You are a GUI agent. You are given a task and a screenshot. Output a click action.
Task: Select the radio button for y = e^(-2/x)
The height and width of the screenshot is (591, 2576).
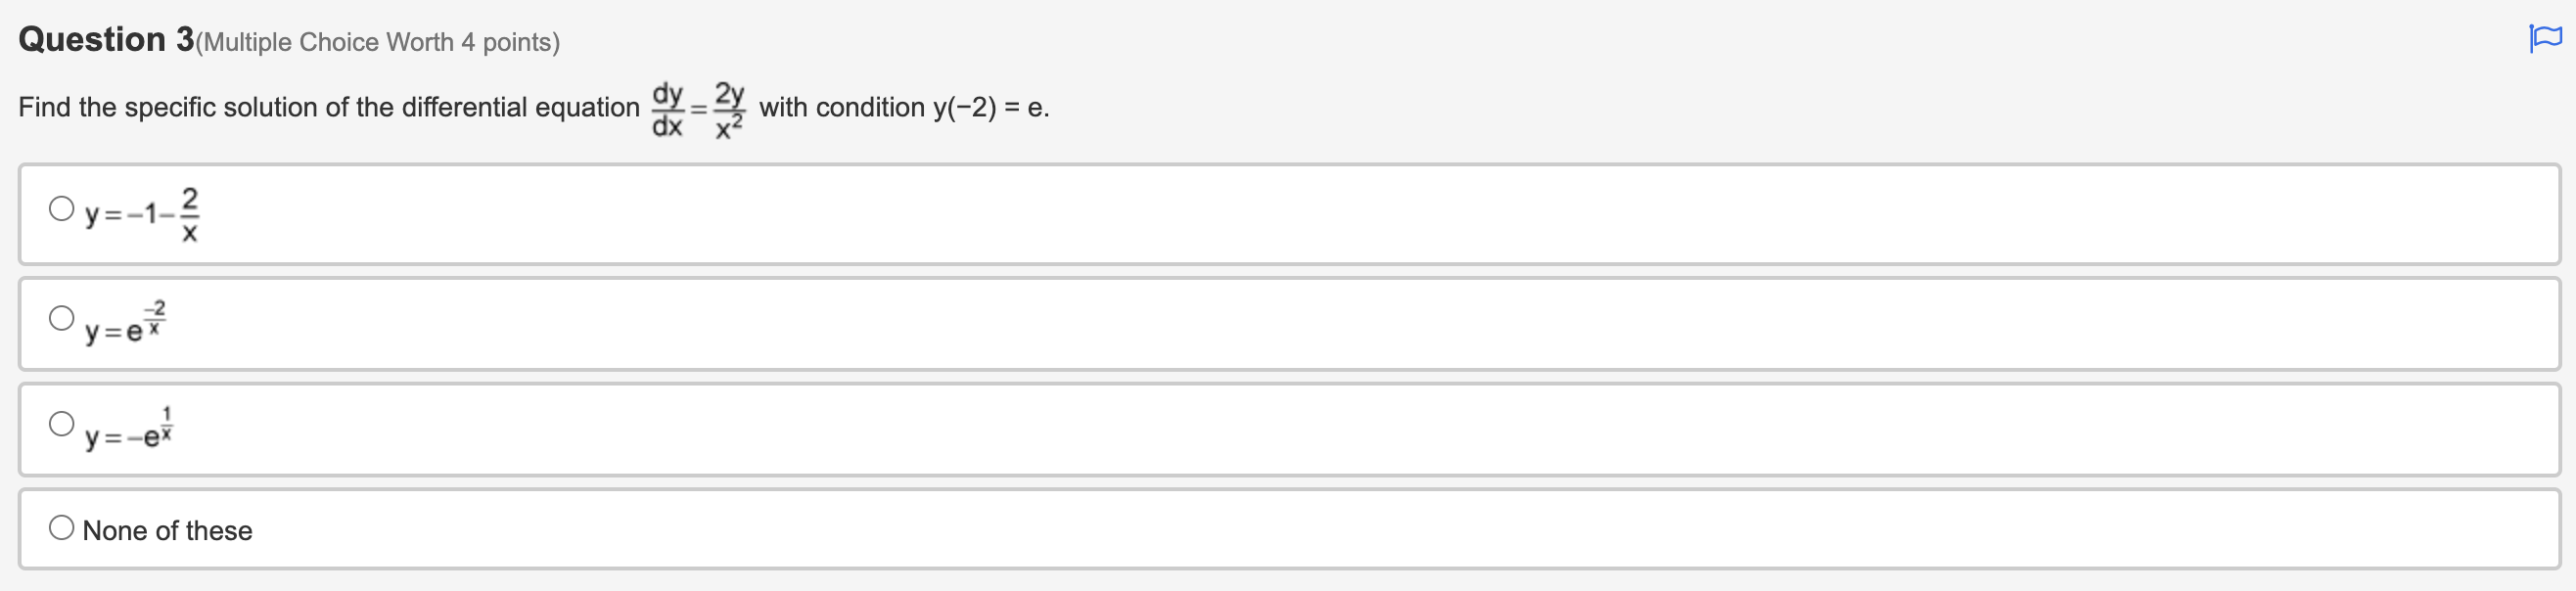point(61,317)
